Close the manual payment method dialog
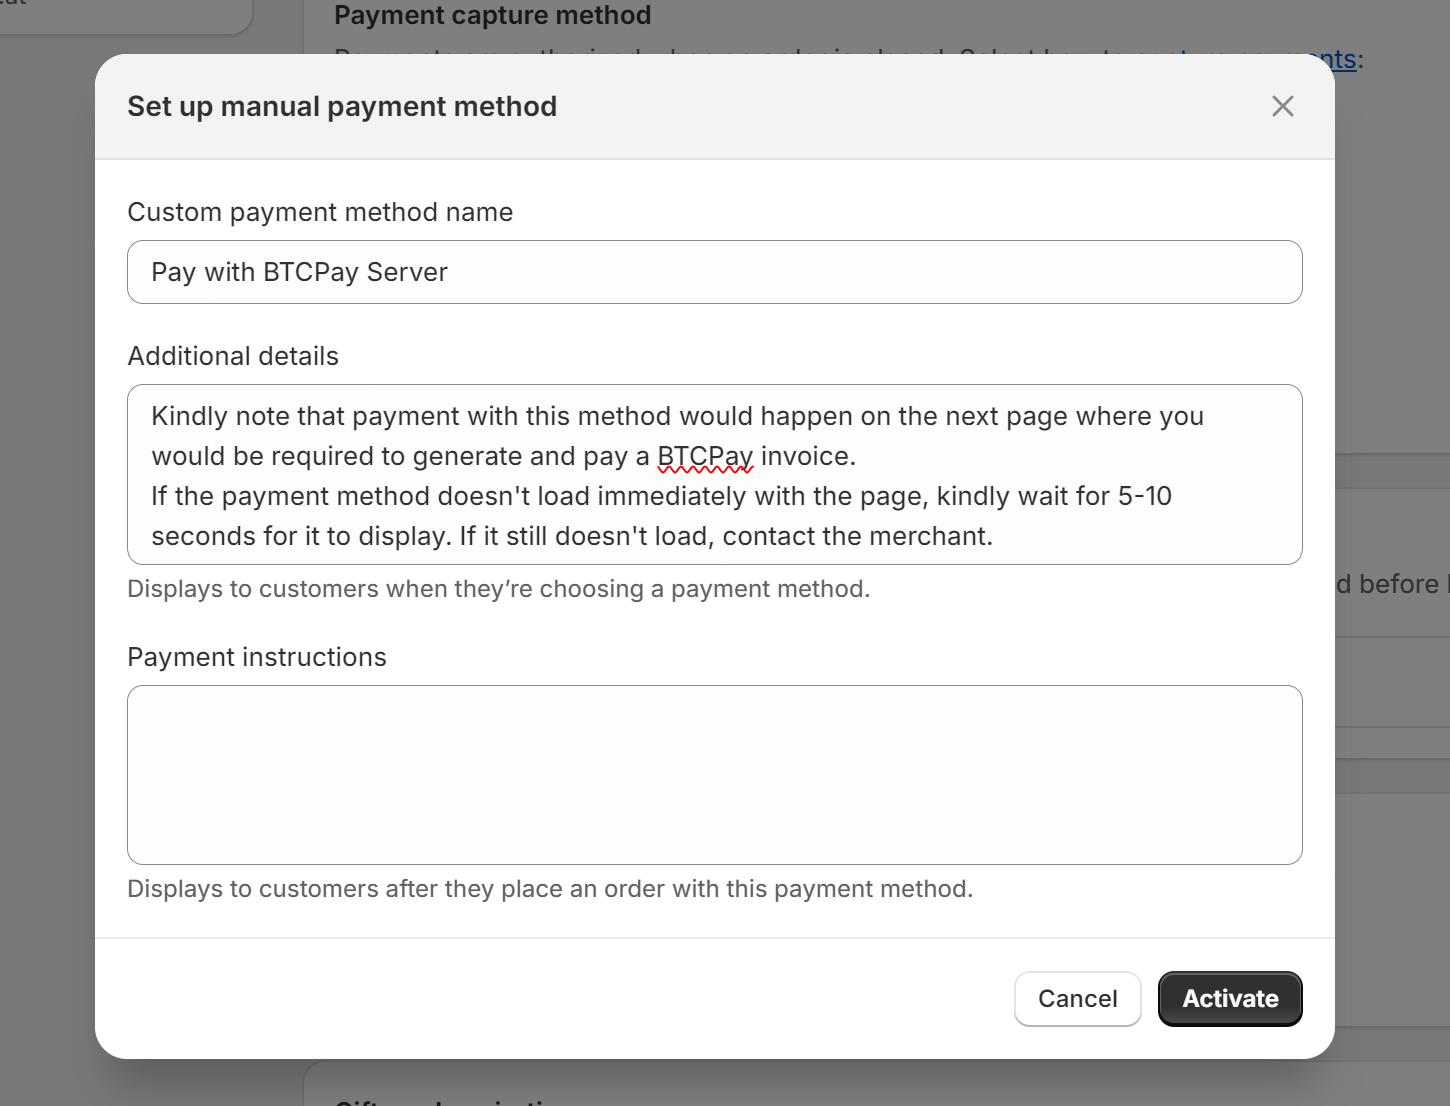Screen dimensions: 1450x1106 (1282, 105)
